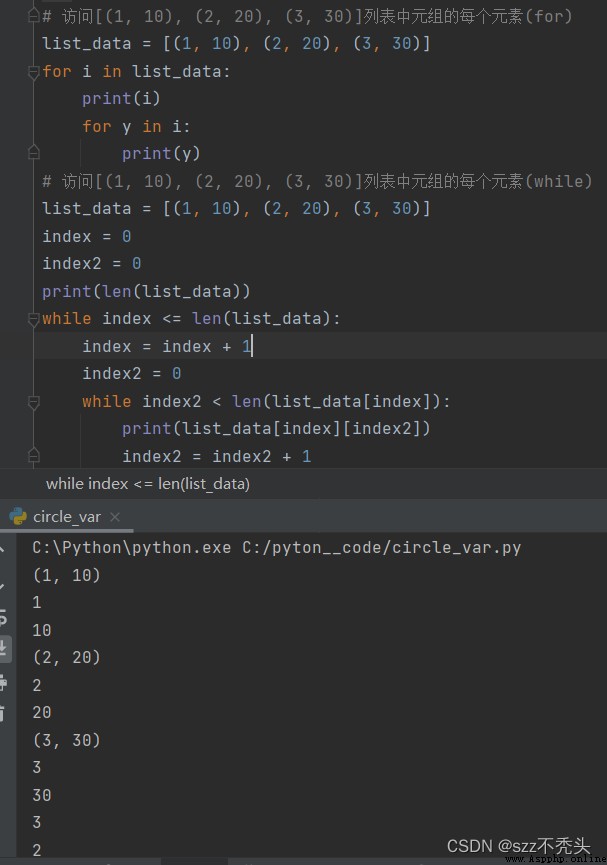Click the 'index = 0' line
The image size is (607, 865).
(87, 236)
